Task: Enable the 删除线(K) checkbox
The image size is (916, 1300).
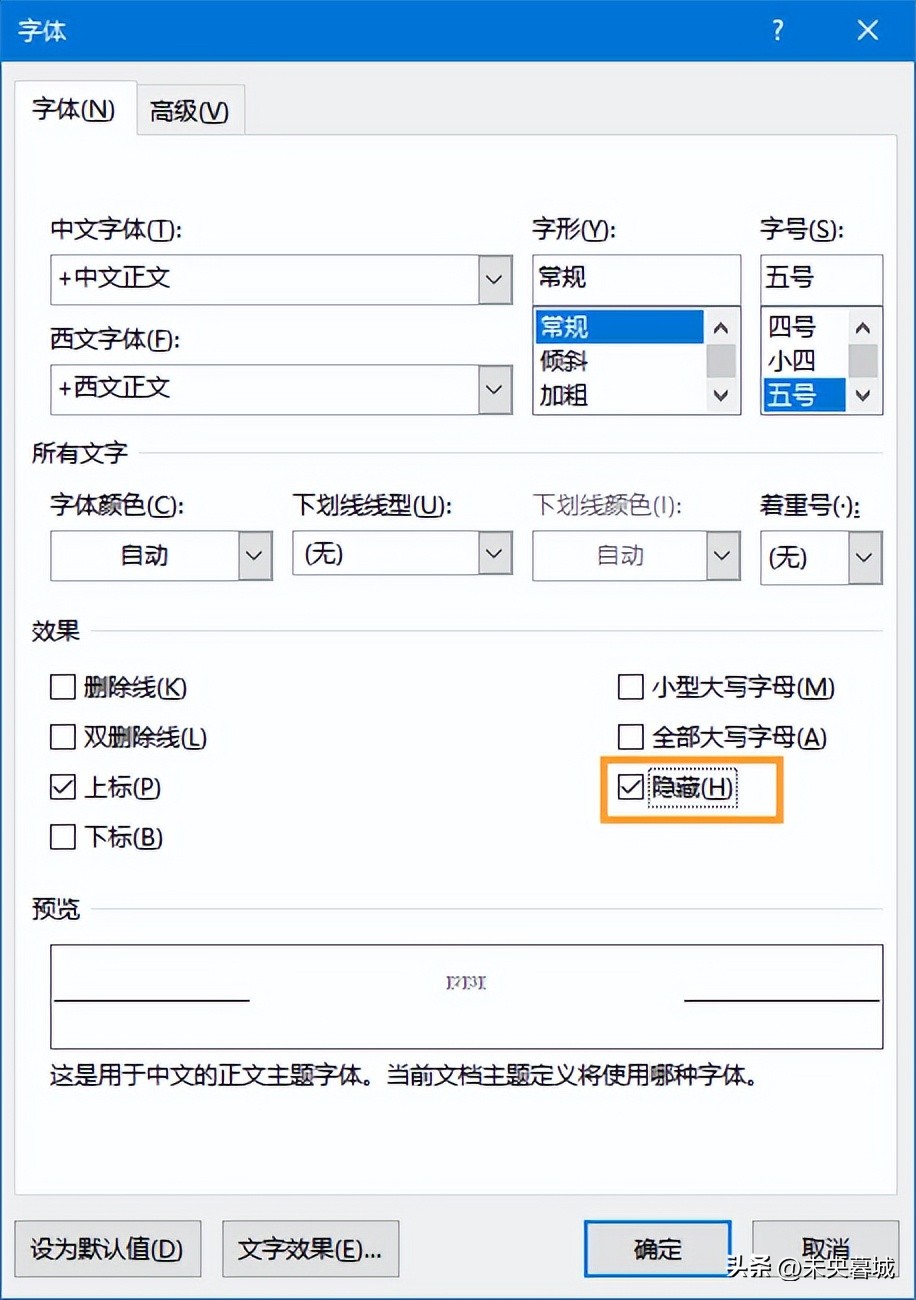Action: tap(63, 687)
